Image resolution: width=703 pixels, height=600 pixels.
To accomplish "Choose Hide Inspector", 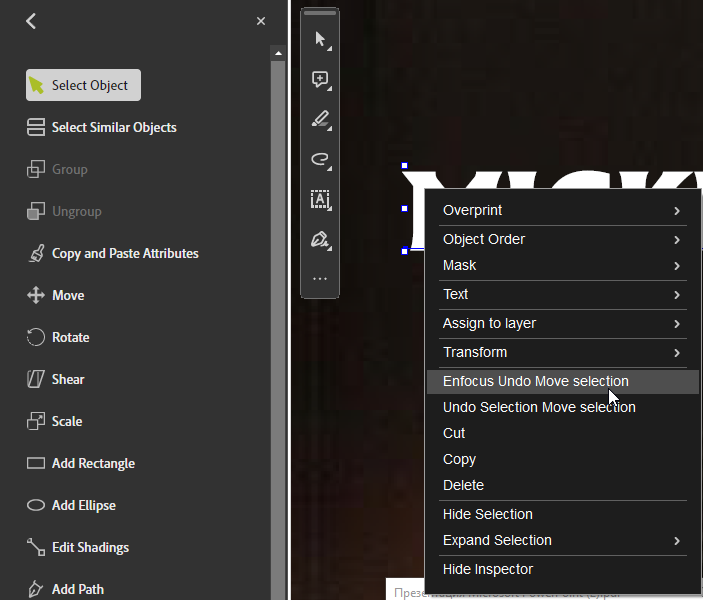I will tap(563, 570).
